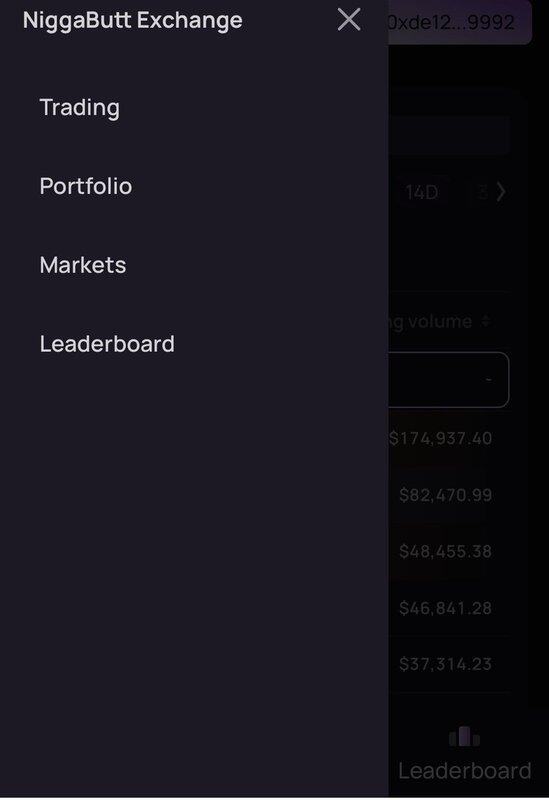Focus the dimmed search bar below the header
The image size is (549, 800).
[449, 135]
